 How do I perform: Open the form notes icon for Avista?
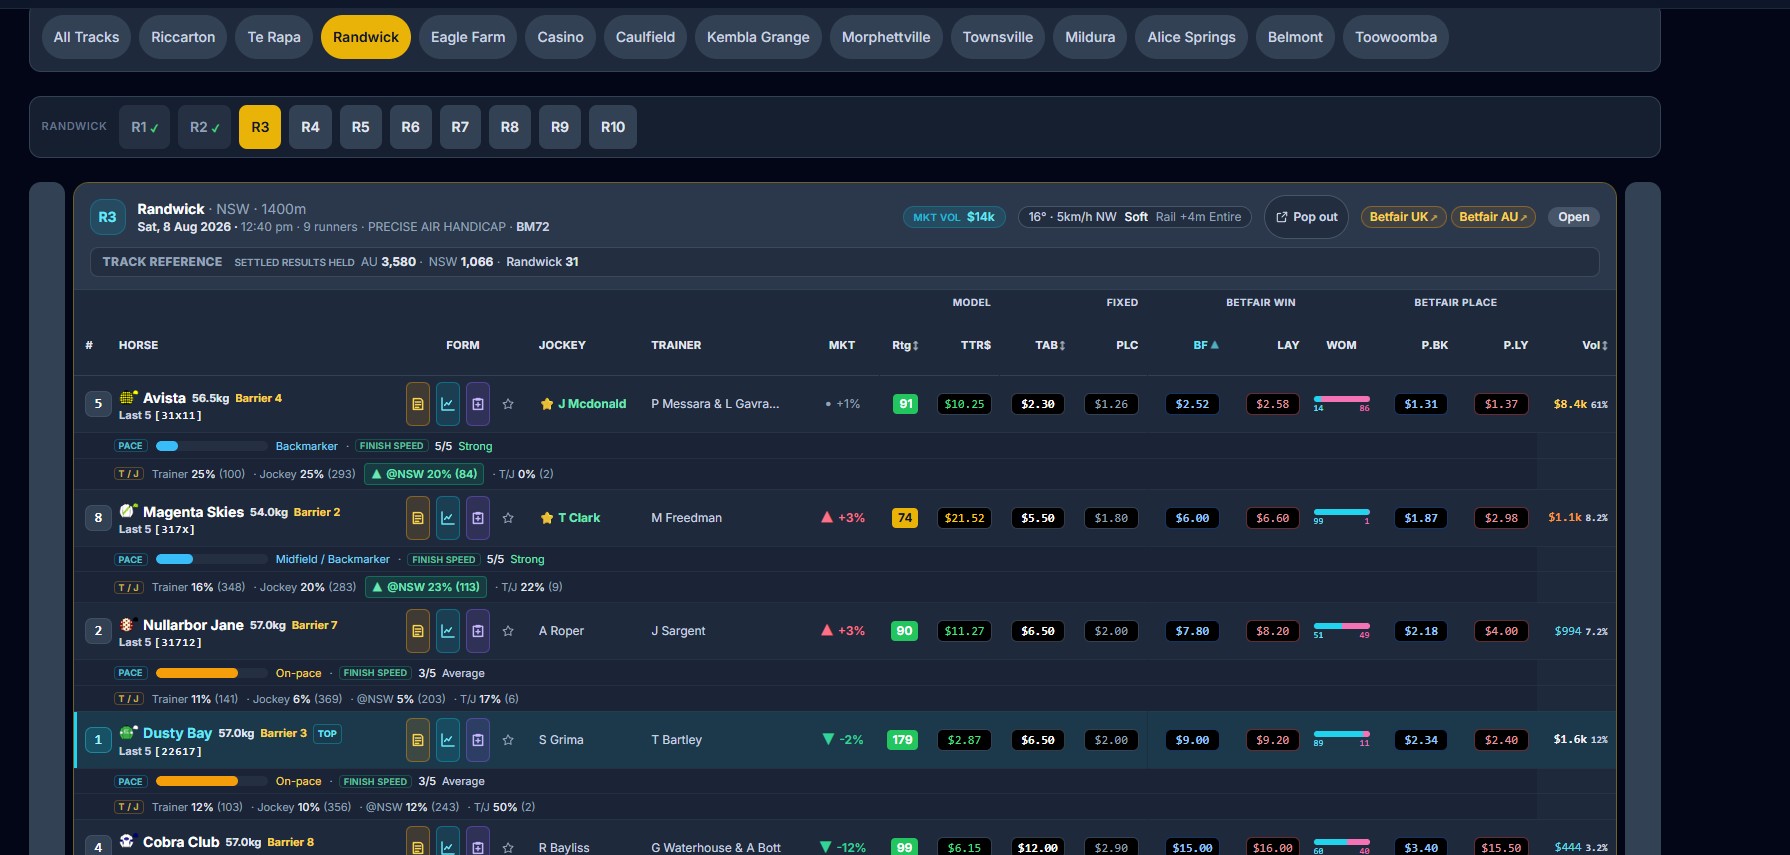(x=418, y=404)
